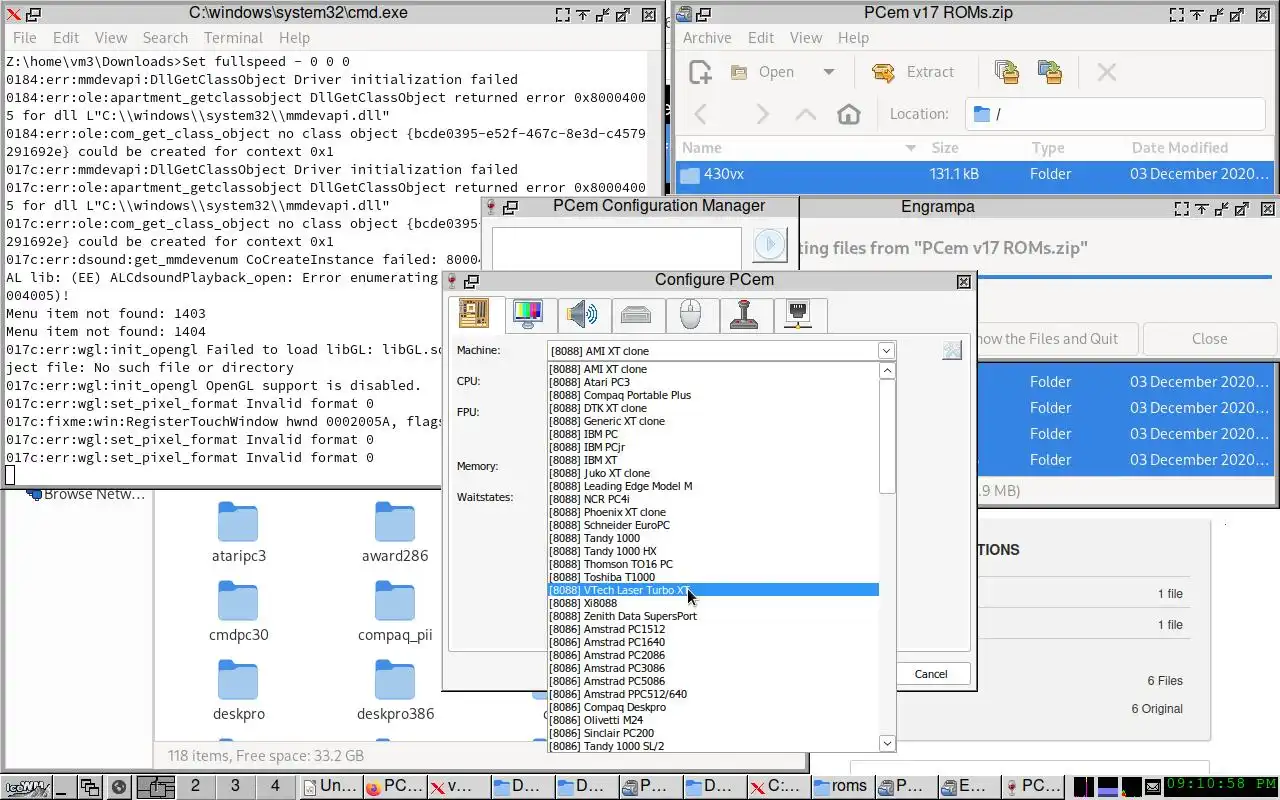Click the config list box in Configuration Manager
1280x800 pixels.
[616, 248]
